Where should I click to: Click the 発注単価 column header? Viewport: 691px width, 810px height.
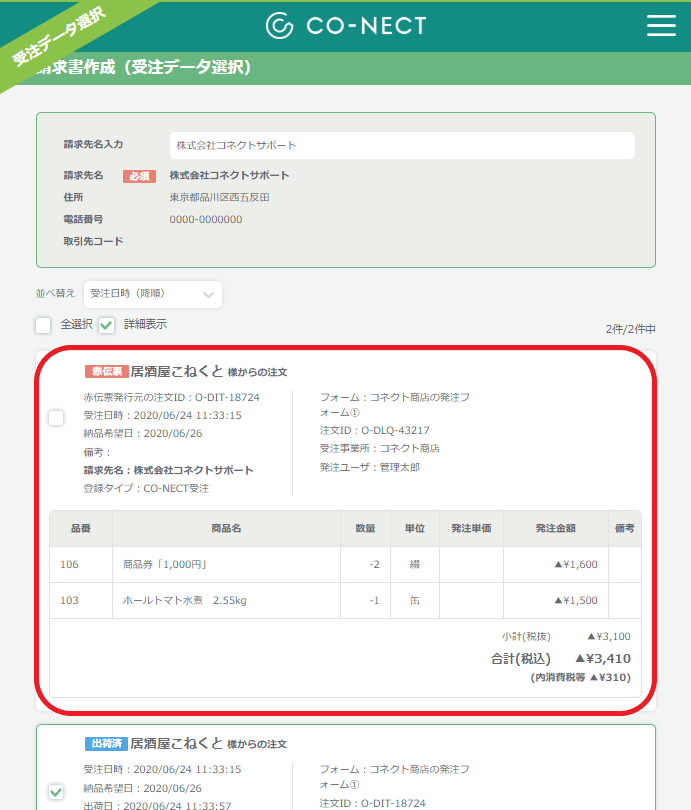tap(471, 528)
